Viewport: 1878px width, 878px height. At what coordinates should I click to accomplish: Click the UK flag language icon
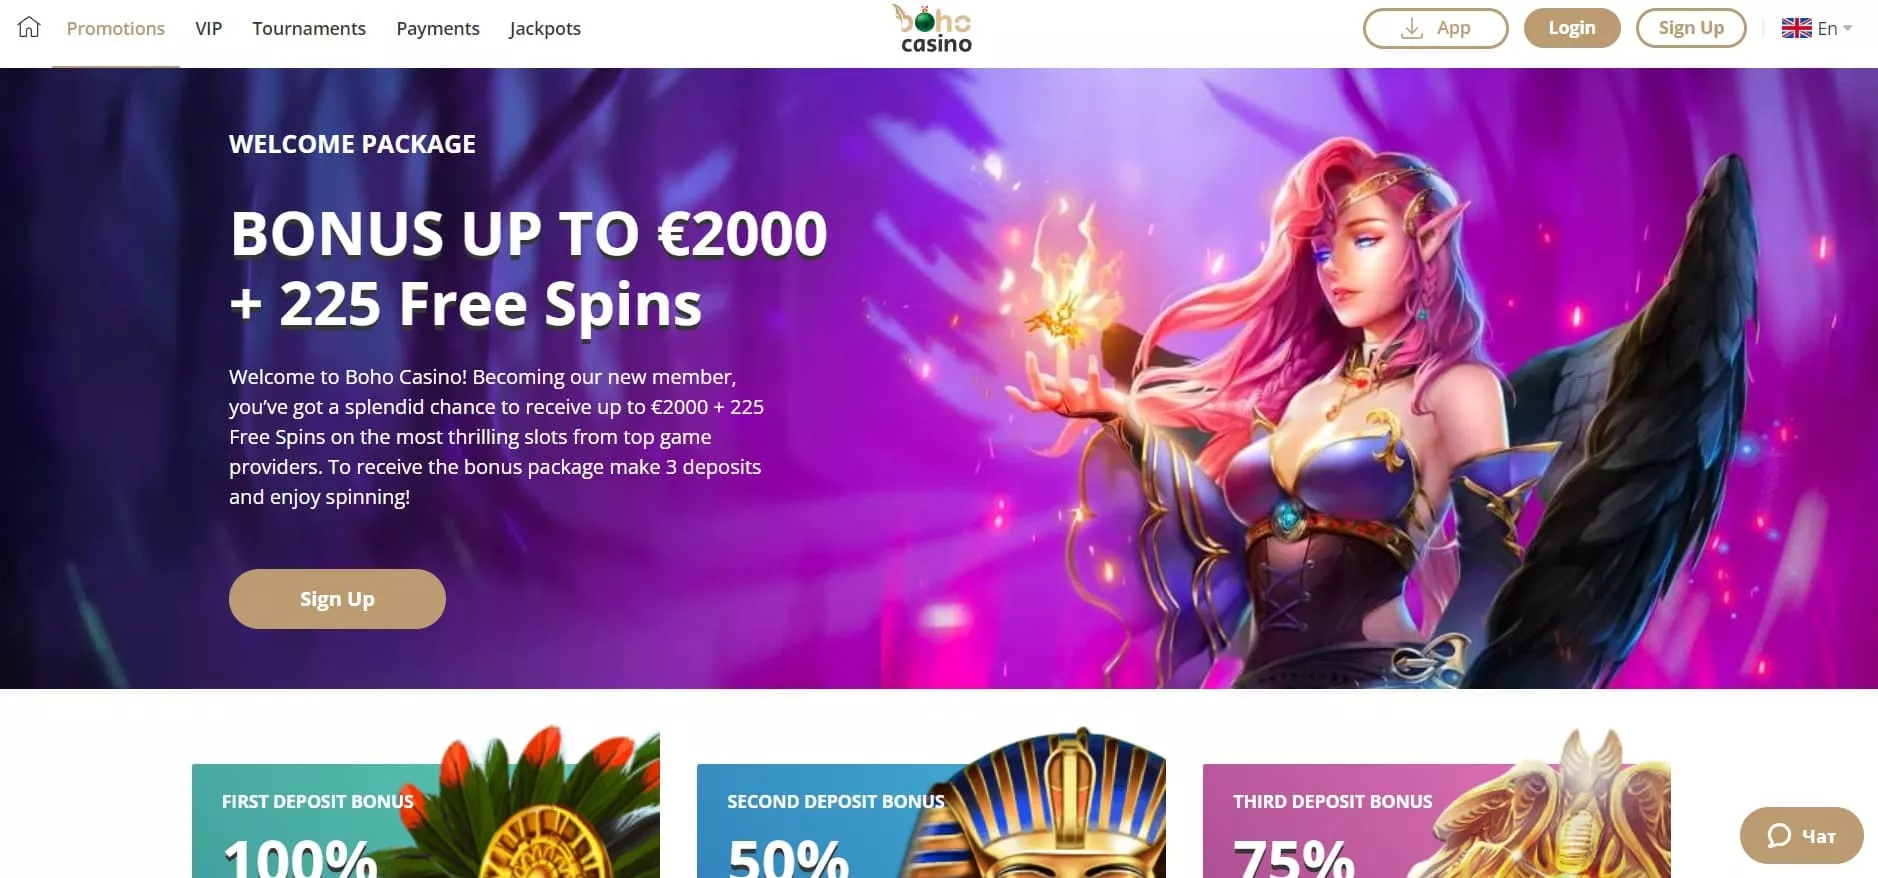(x=1796, y=28)
